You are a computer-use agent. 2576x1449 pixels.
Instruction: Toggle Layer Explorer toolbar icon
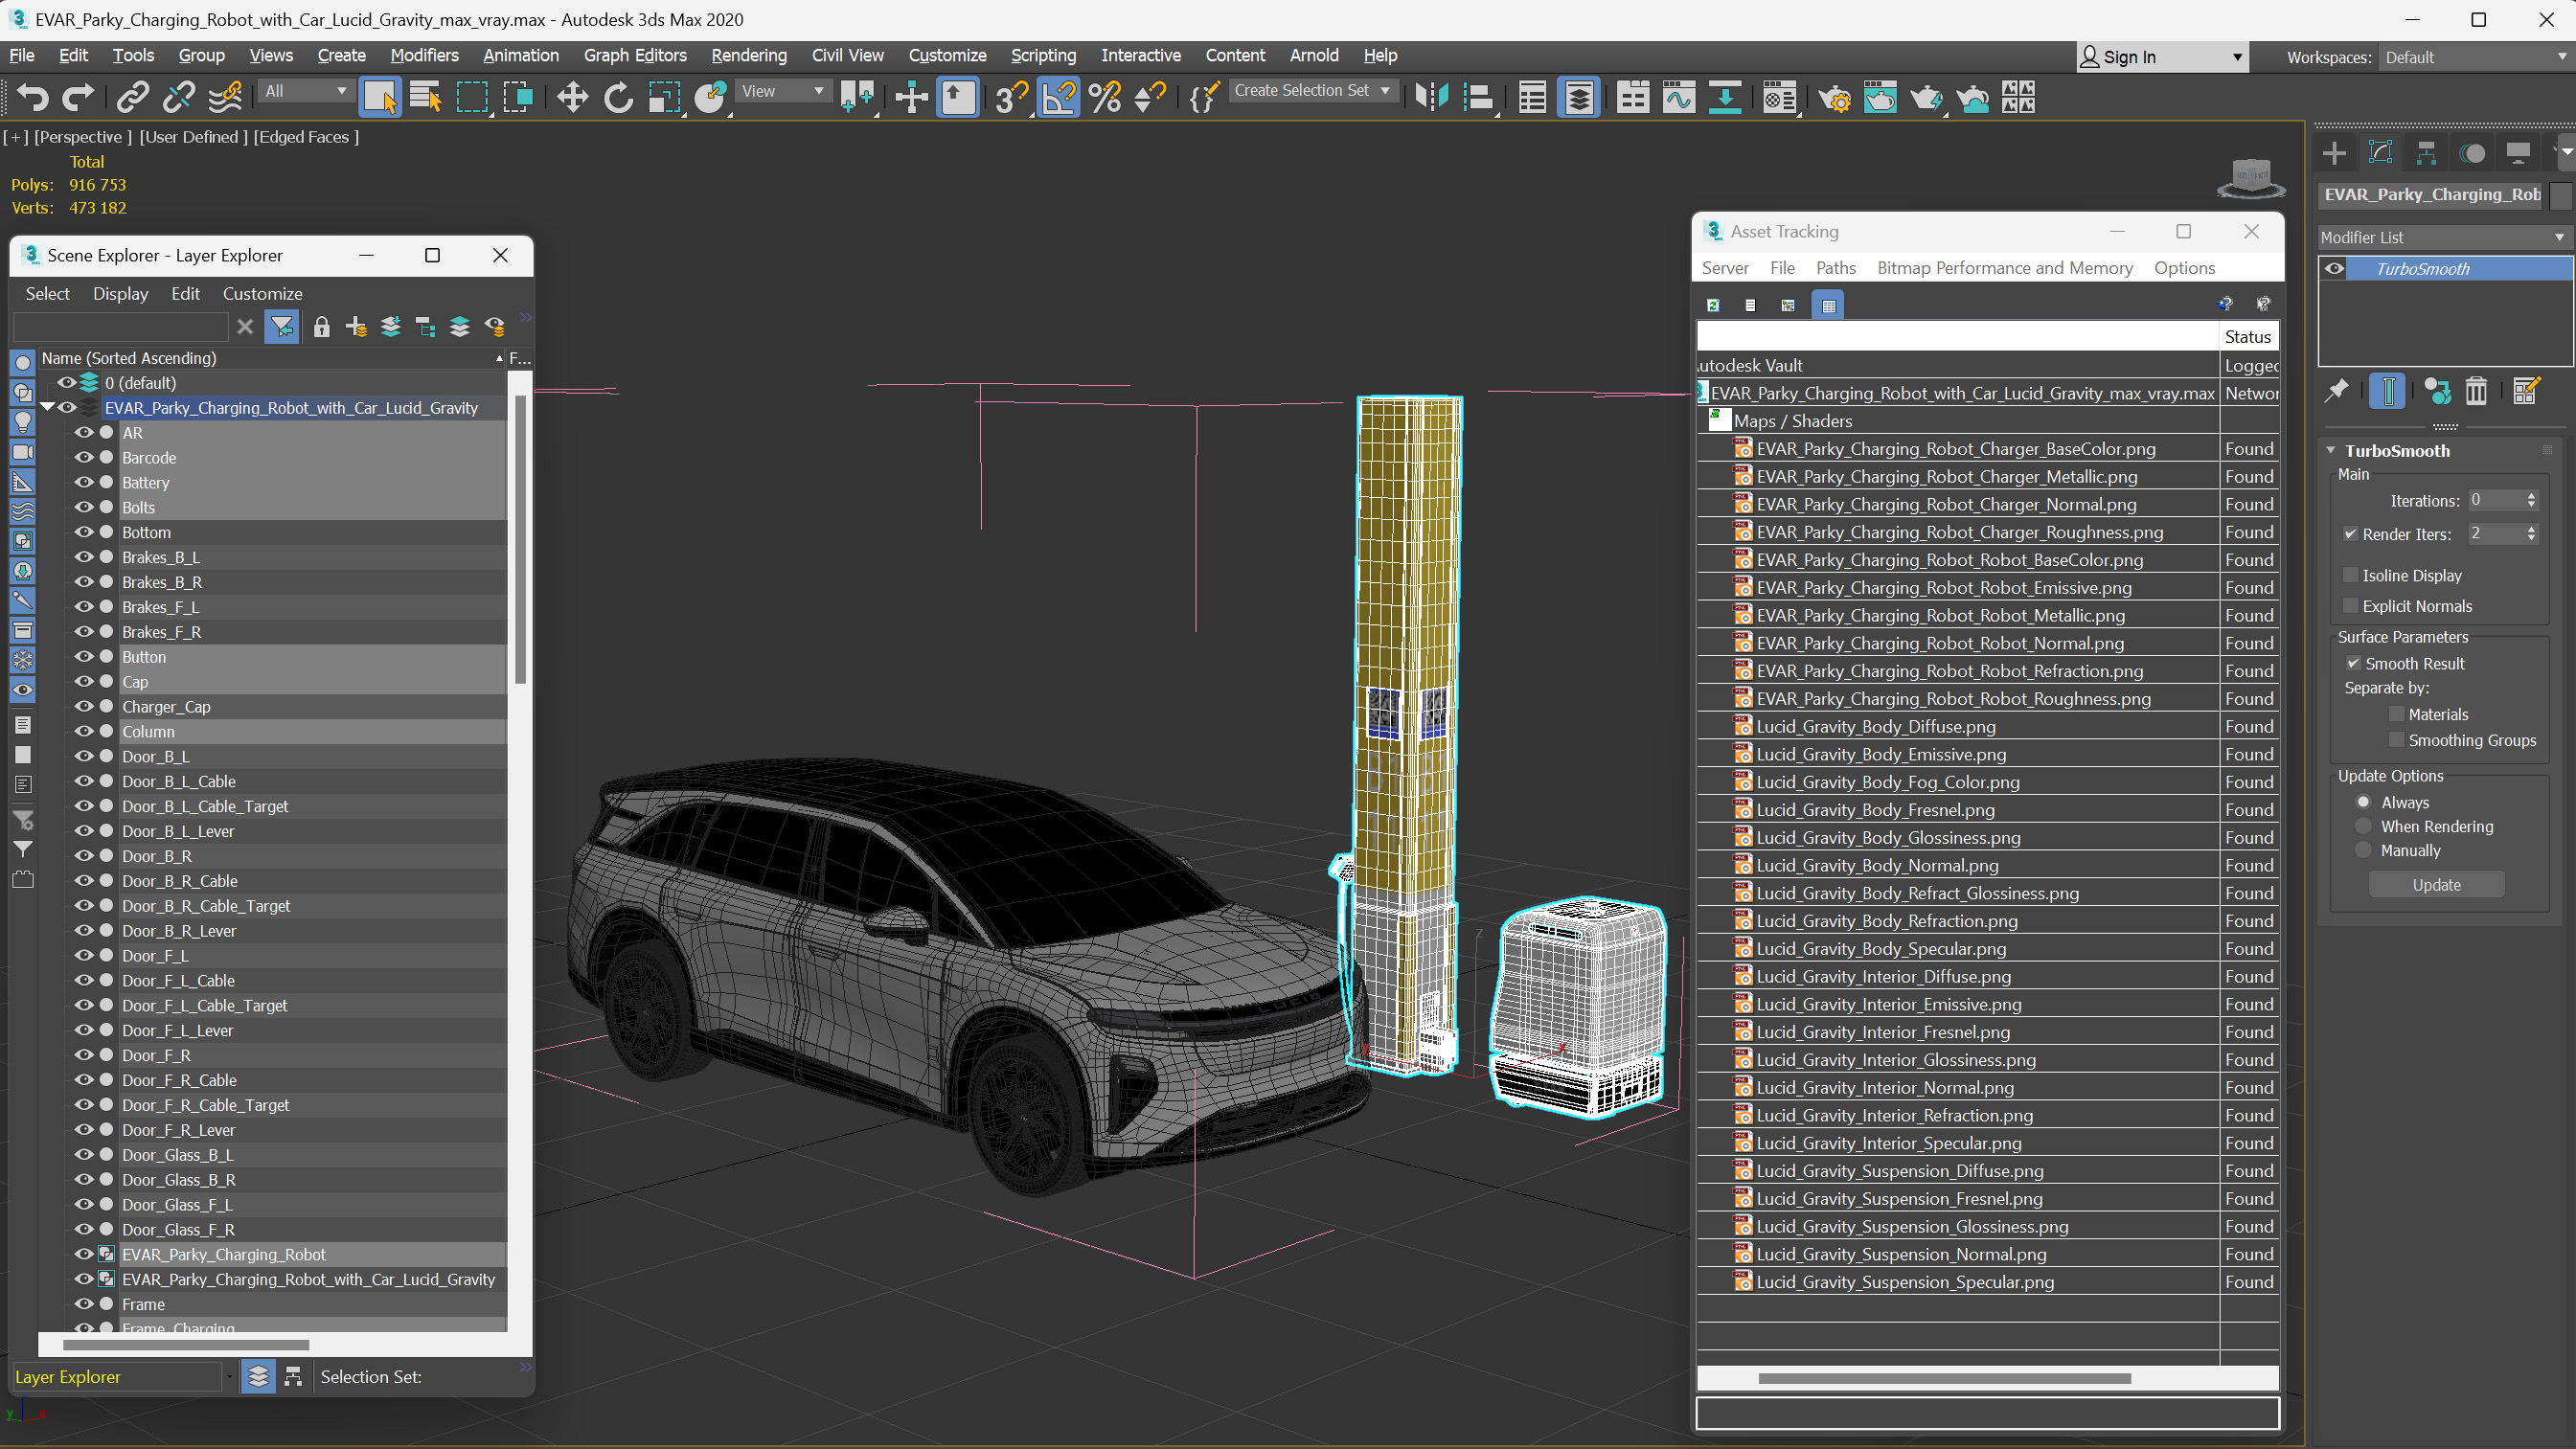pyautogui.click(x=1579, y=97)
